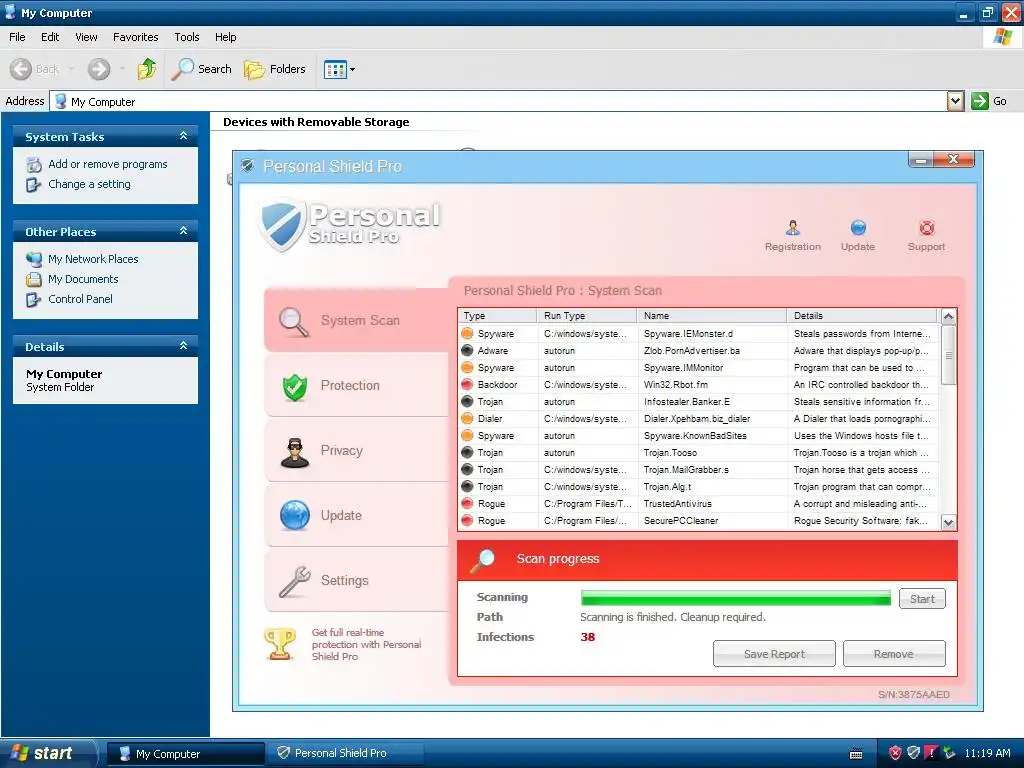1024x768 pixels.
Task: Open Add or remove programs
Action: click(x=108, y=164)
